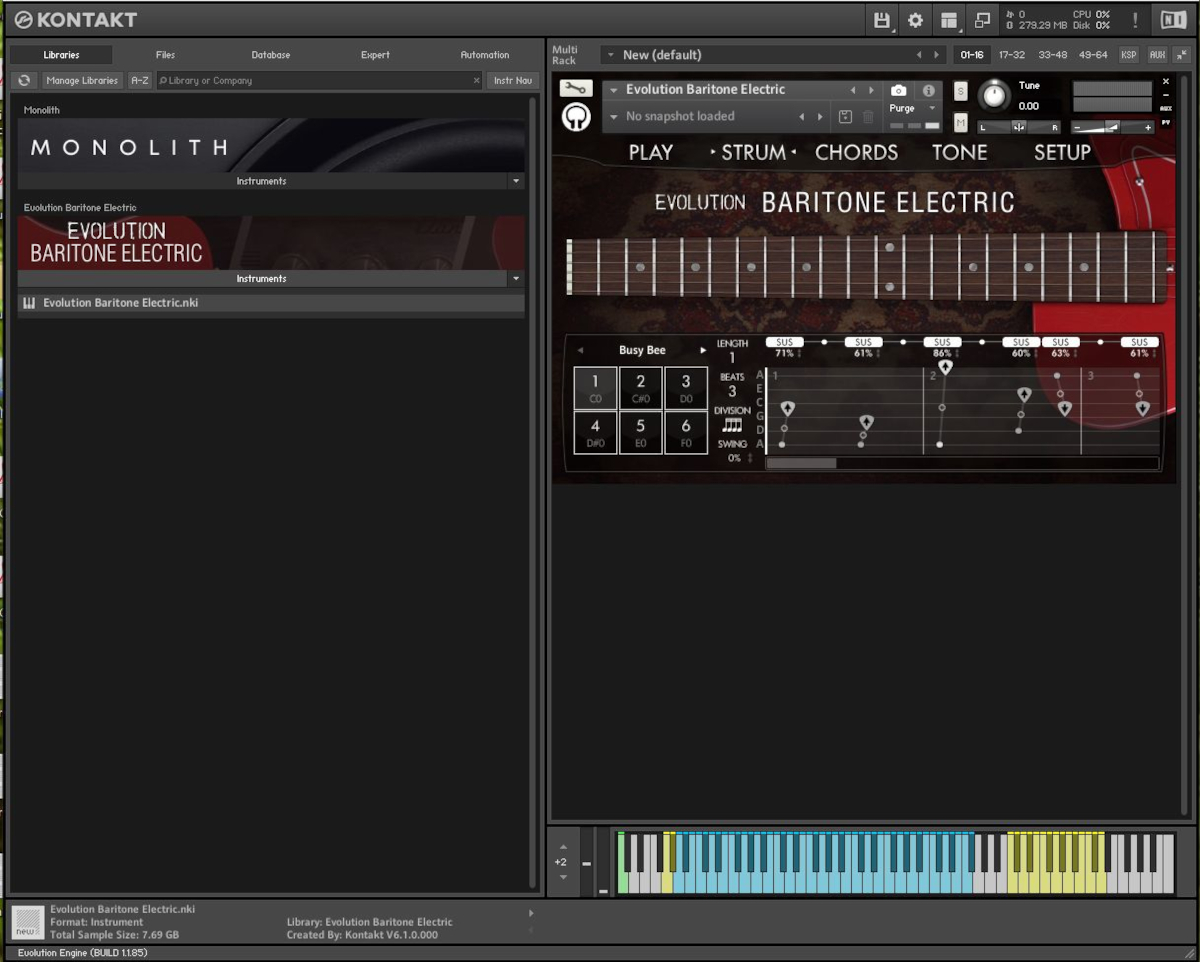Image resolution: width=1200 pixels, height=962 pixels.
Task: Collapse Evolution Baritone Electric Instruments dropdown
Action: [516, 279]
